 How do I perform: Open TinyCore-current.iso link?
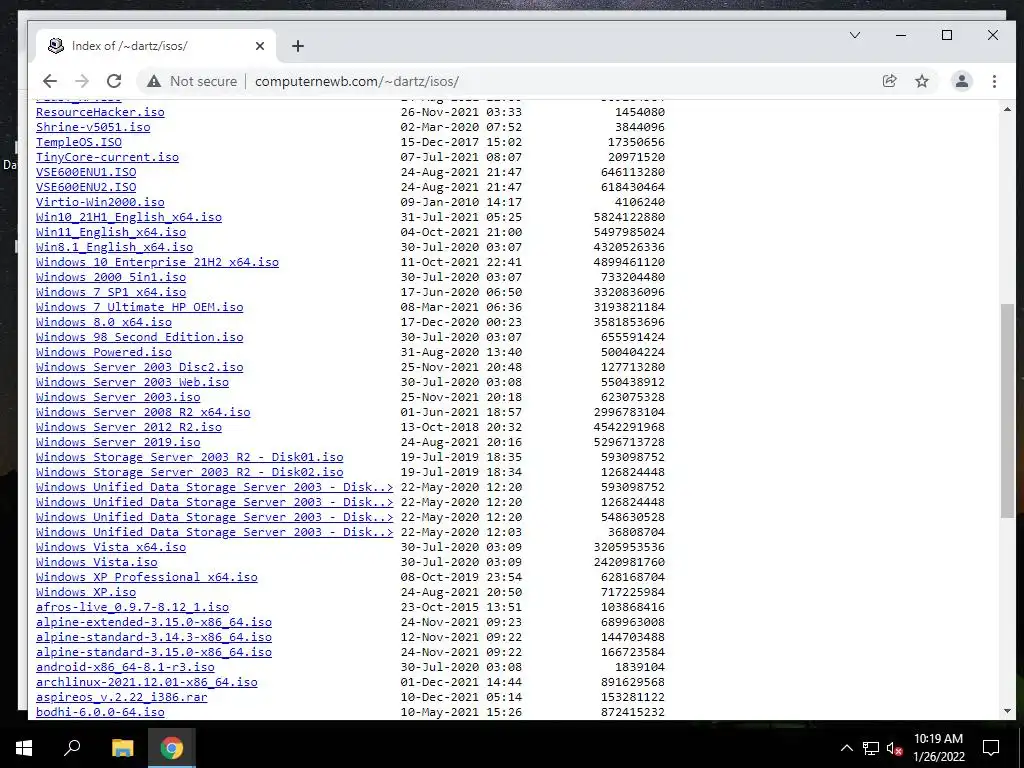click(x=107, y=157)
